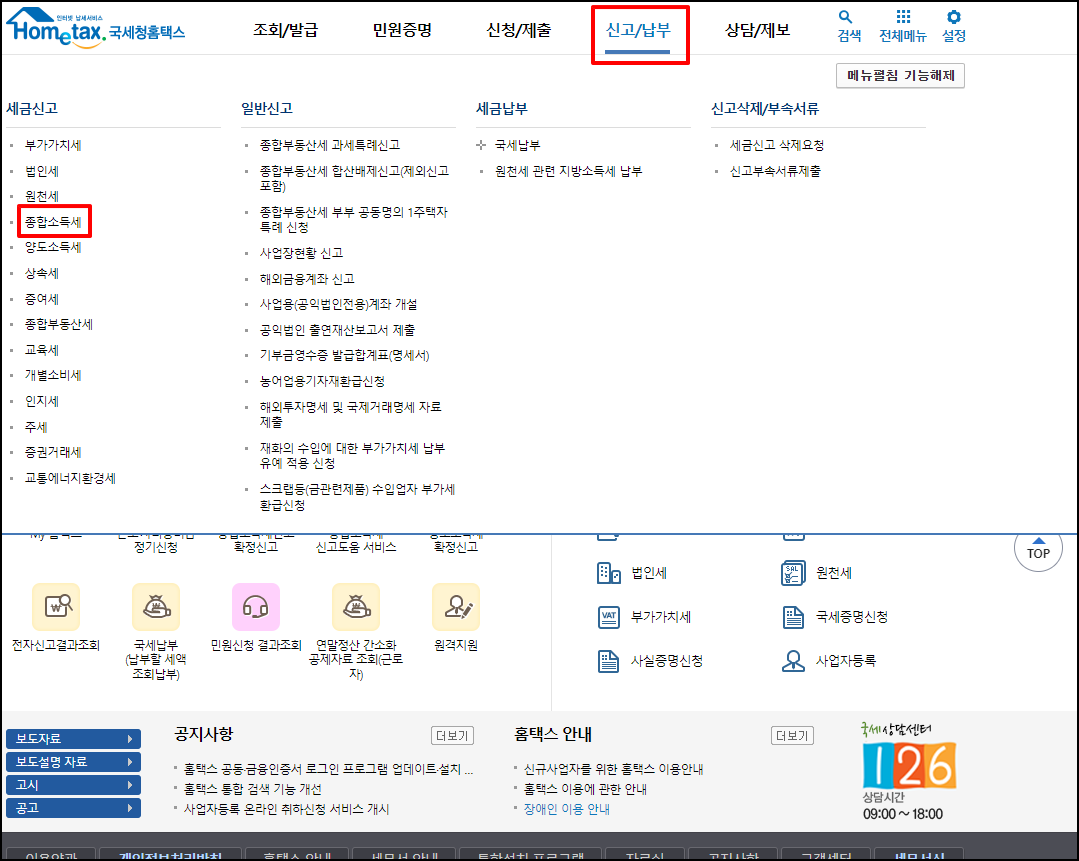Click the 사업자등록 person icon
This screenshot has width=1079, height=861.
point(793,661)
